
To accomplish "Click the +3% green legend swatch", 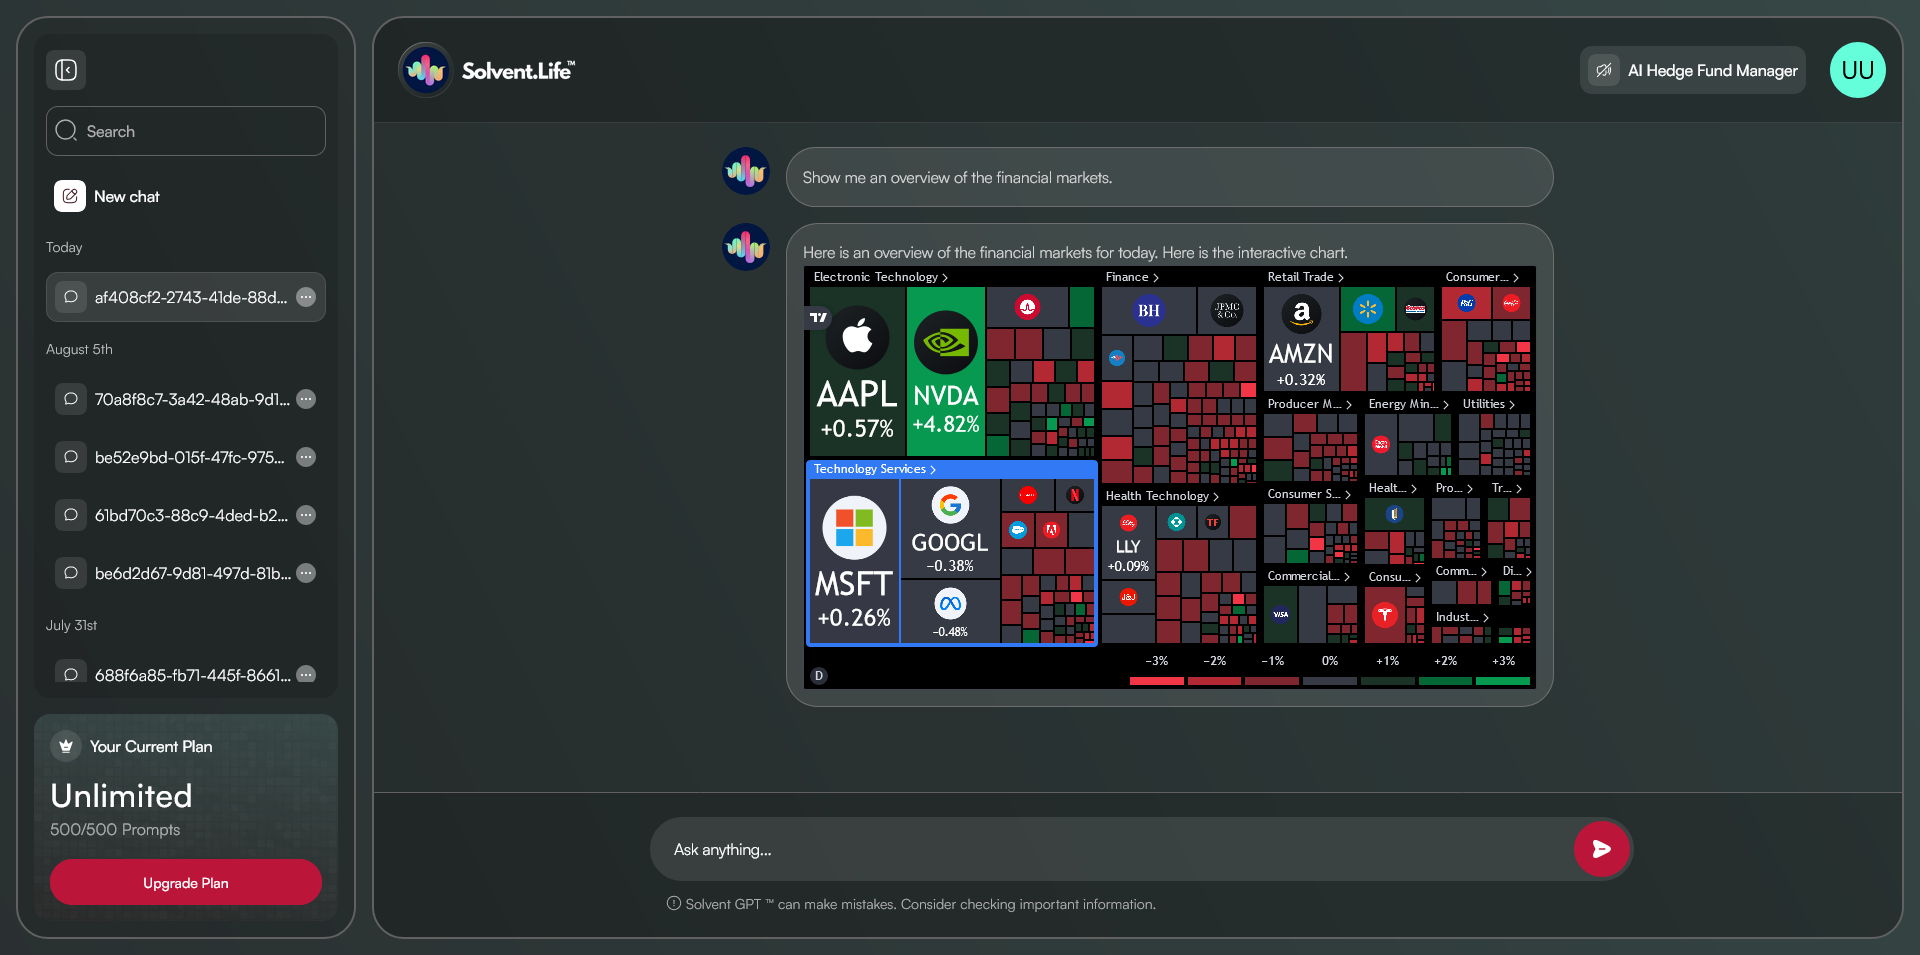I will click(1503, 681).
